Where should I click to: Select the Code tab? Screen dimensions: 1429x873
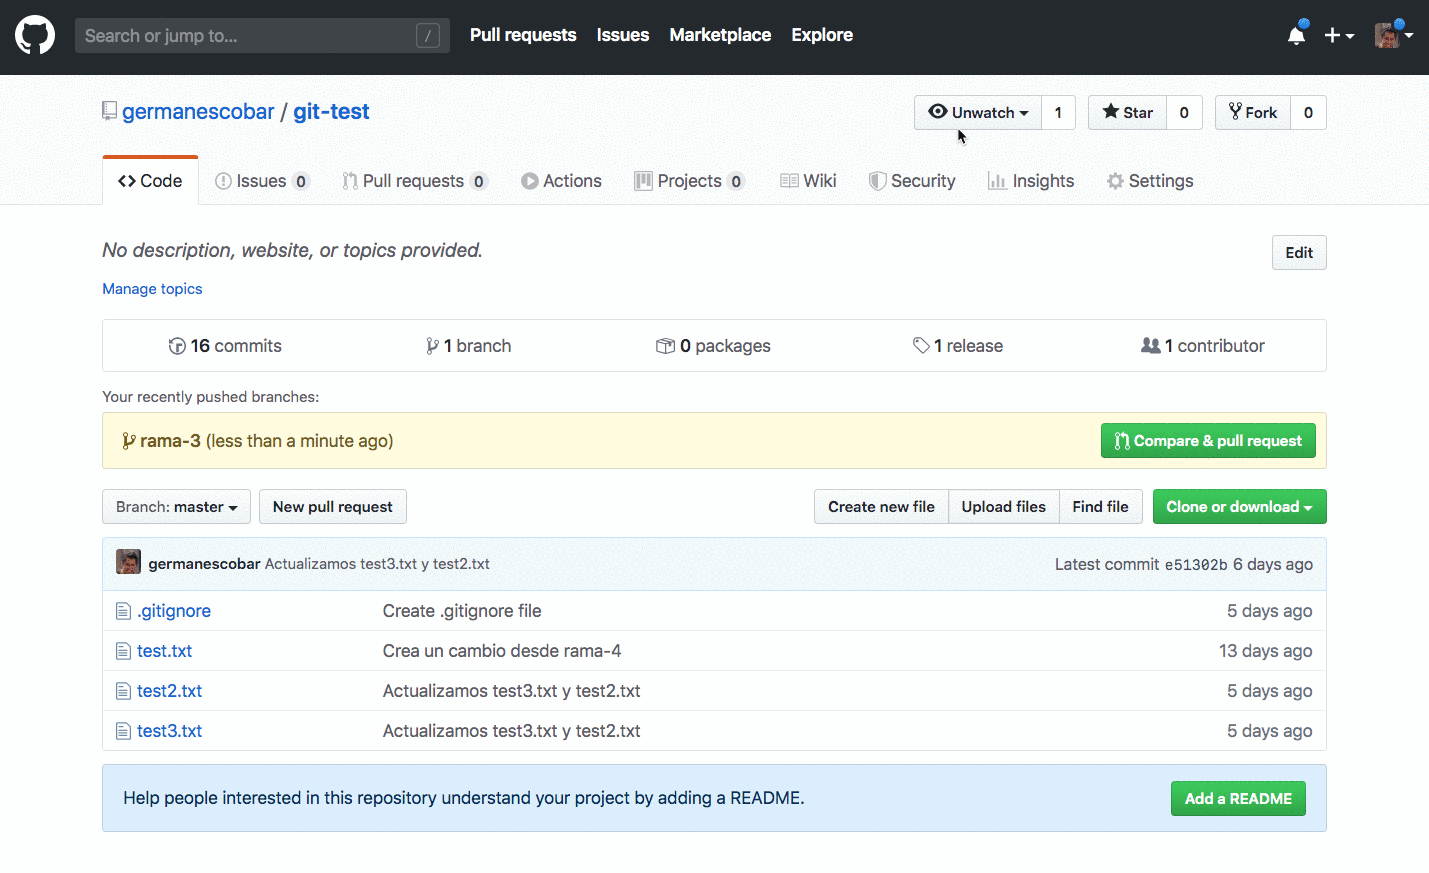click(x=150, y=181)
